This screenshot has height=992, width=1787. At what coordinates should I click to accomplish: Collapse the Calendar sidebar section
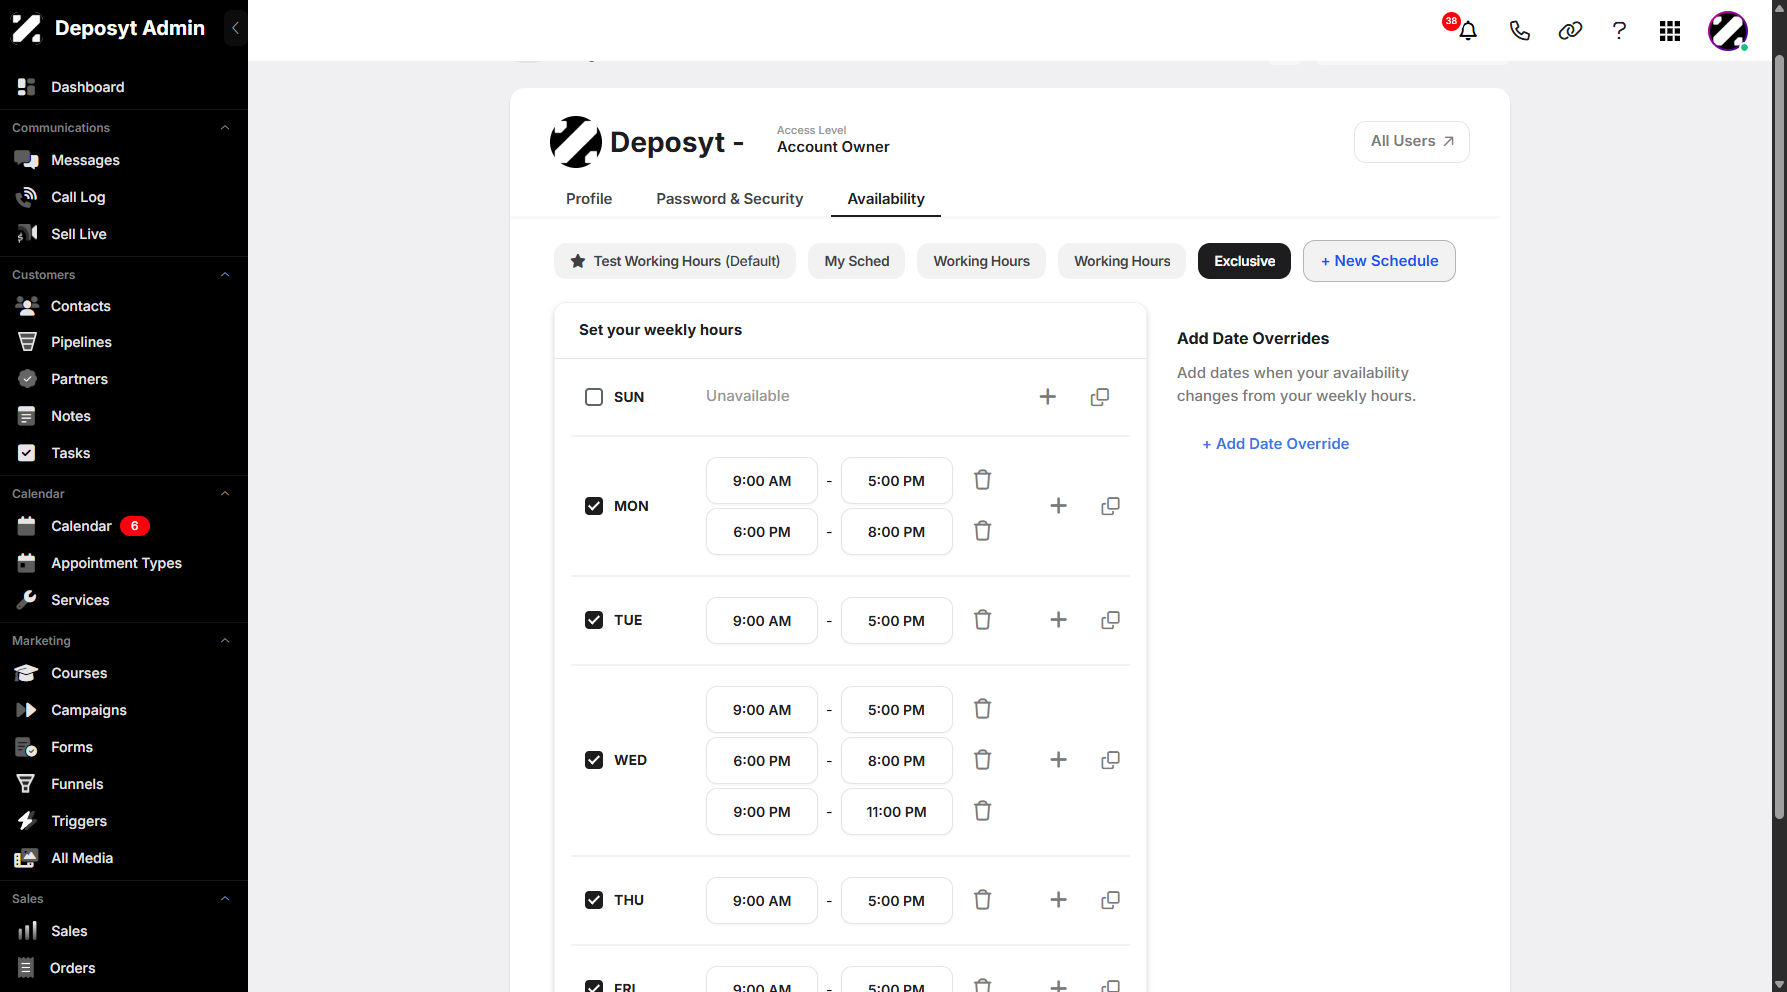click(225, 494)
